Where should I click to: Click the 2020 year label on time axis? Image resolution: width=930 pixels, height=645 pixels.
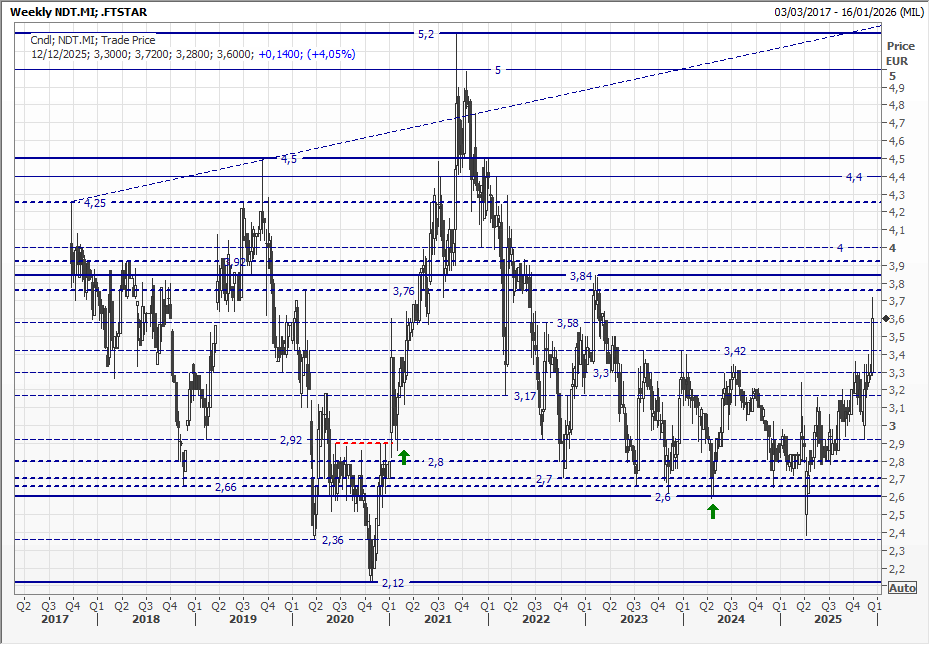click(x=339, y=620)
